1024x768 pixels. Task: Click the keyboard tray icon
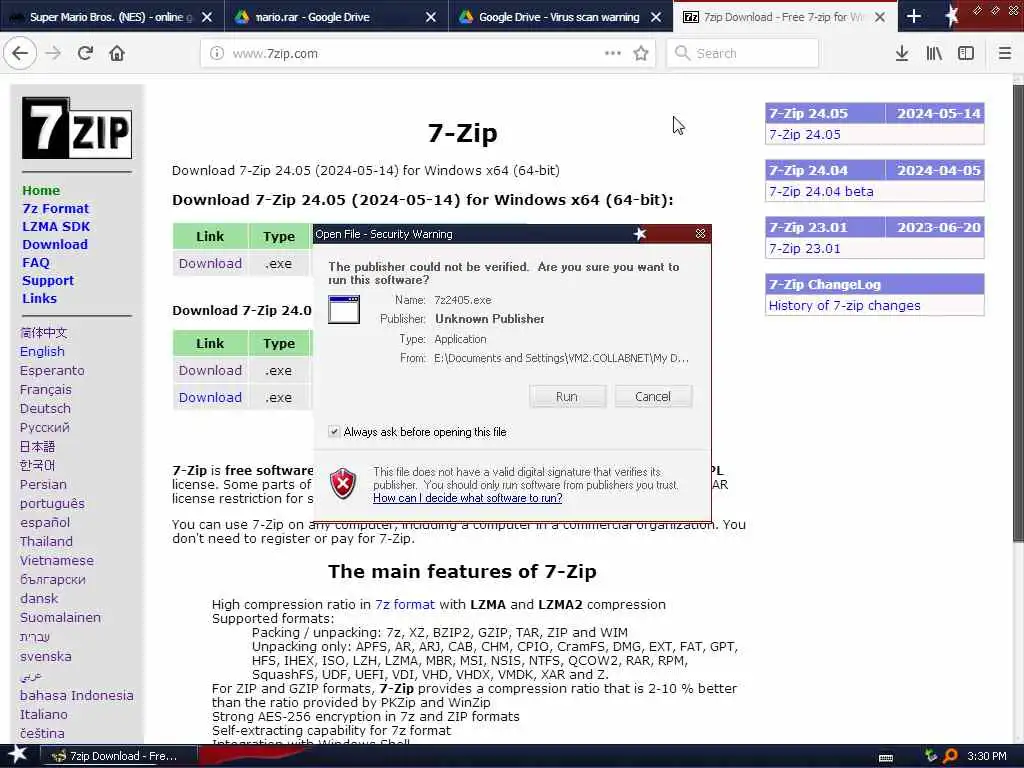point(886,758)
